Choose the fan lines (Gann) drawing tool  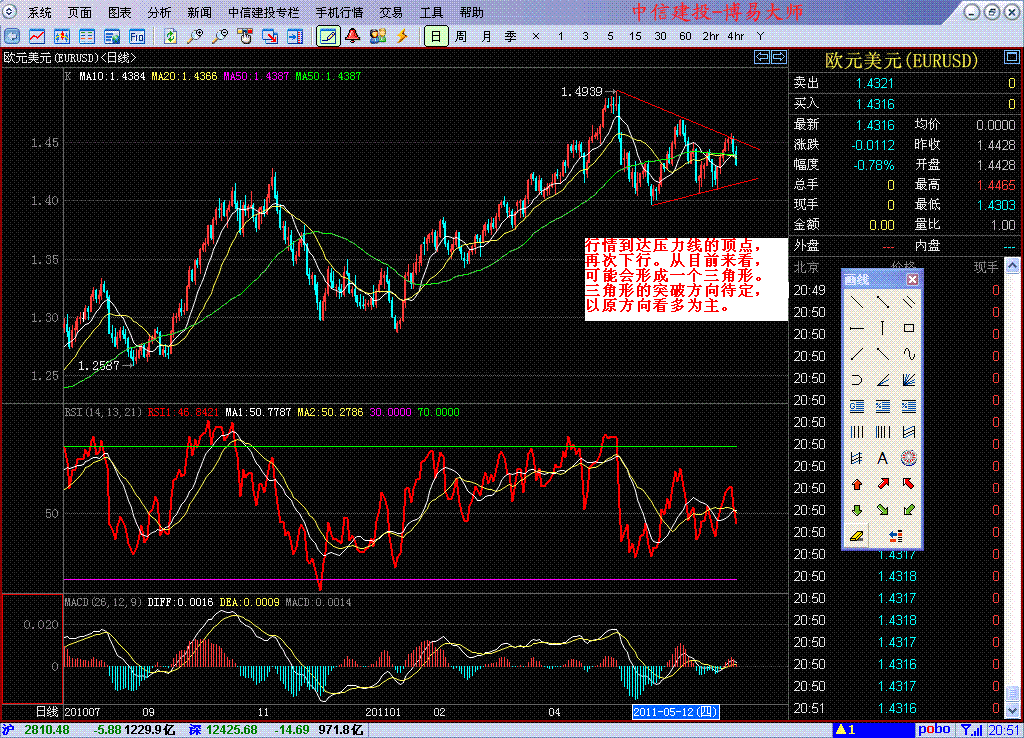click(x=908, y=380)
